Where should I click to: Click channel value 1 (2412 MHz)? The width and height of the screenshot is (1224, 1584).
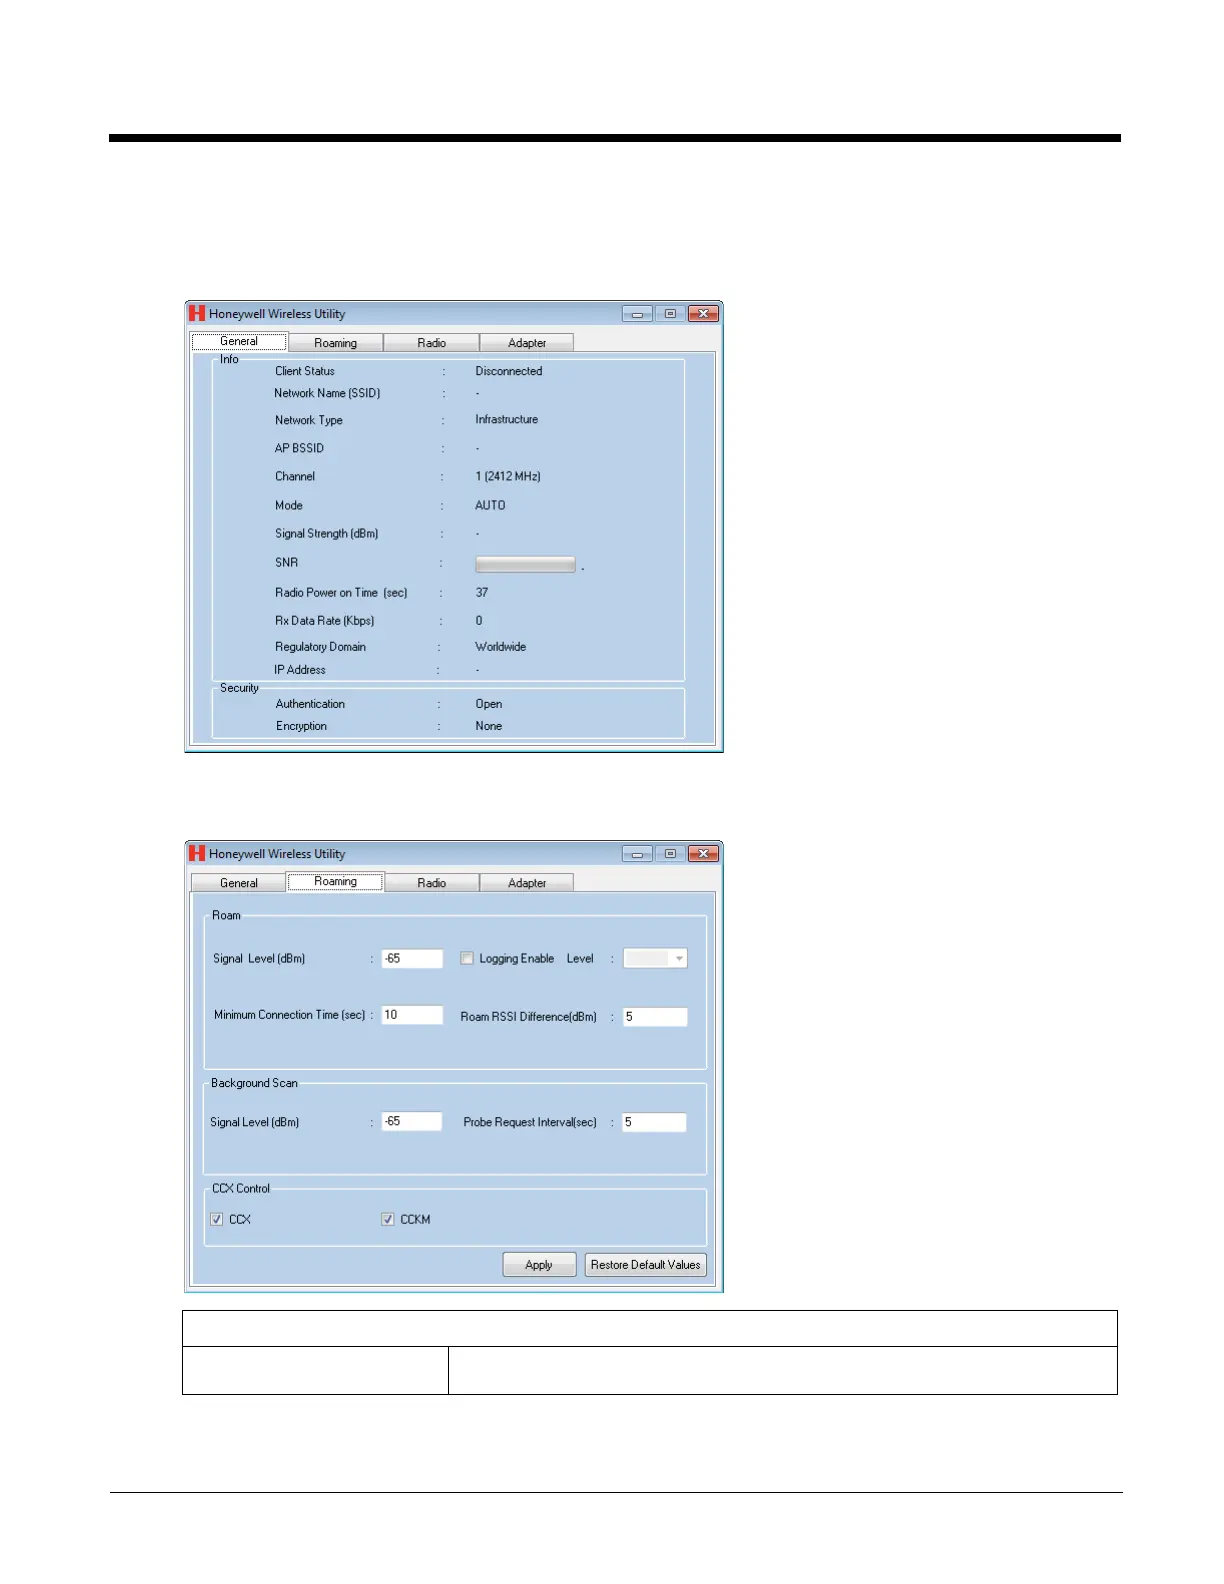tap(508, 476)
